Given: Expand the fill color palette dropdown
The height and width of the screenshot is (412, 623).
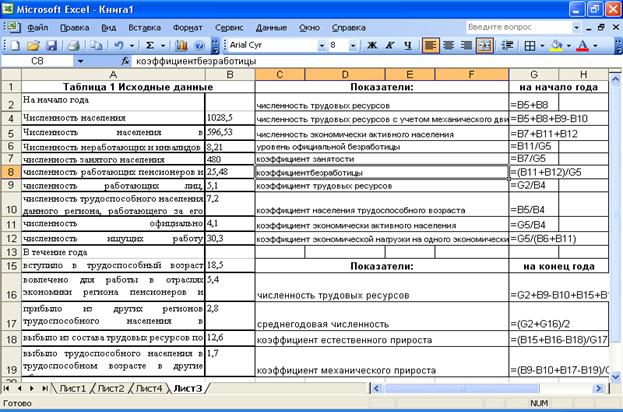Looking at the screenshot, I should pos(569,46).
